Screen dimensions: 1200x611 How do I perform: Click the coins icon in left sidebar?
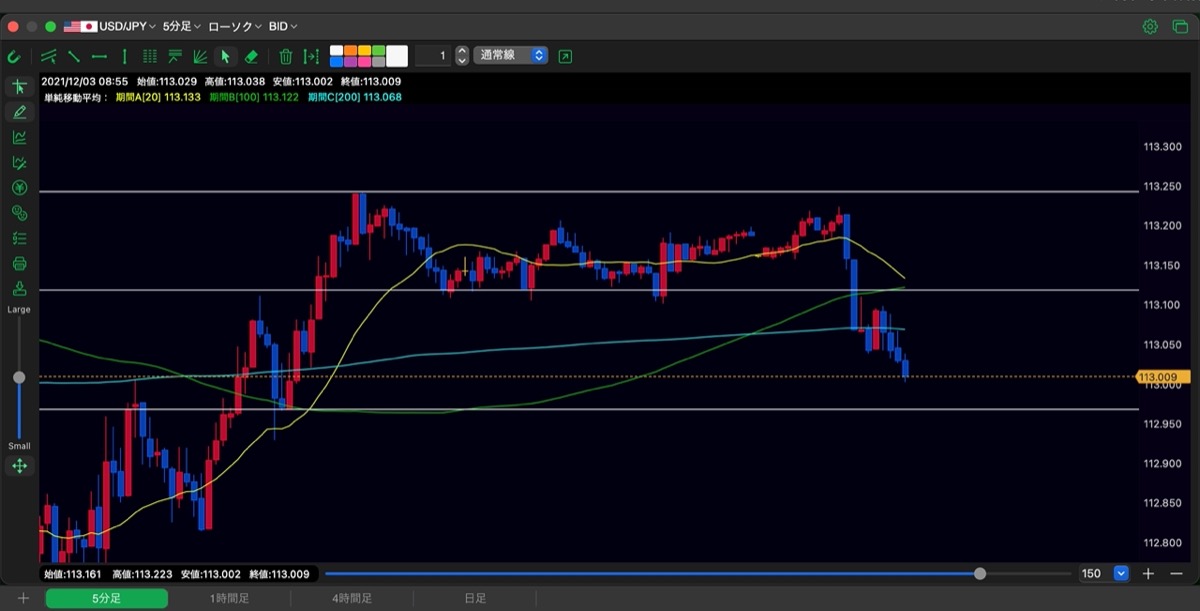coord(19,213)
